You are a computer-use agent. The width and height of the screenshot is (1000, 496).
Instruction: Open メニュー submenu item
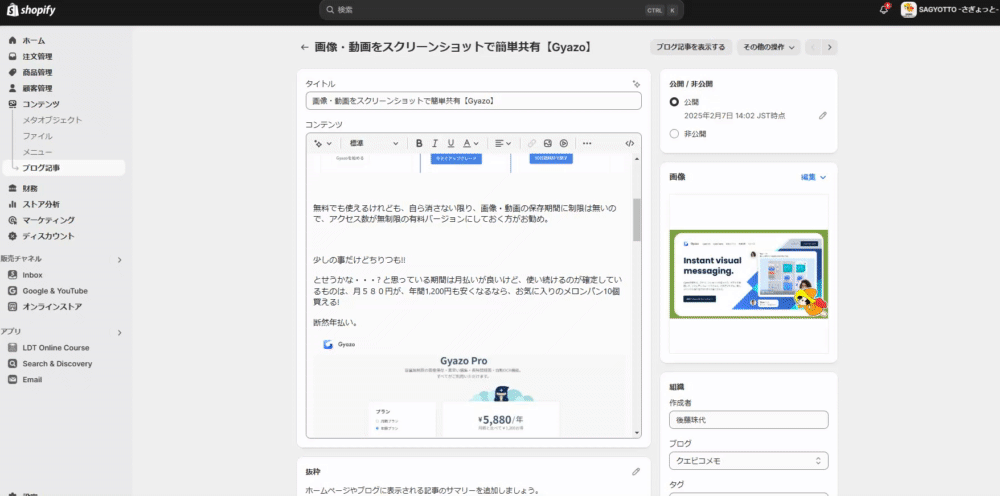[38, 152]
